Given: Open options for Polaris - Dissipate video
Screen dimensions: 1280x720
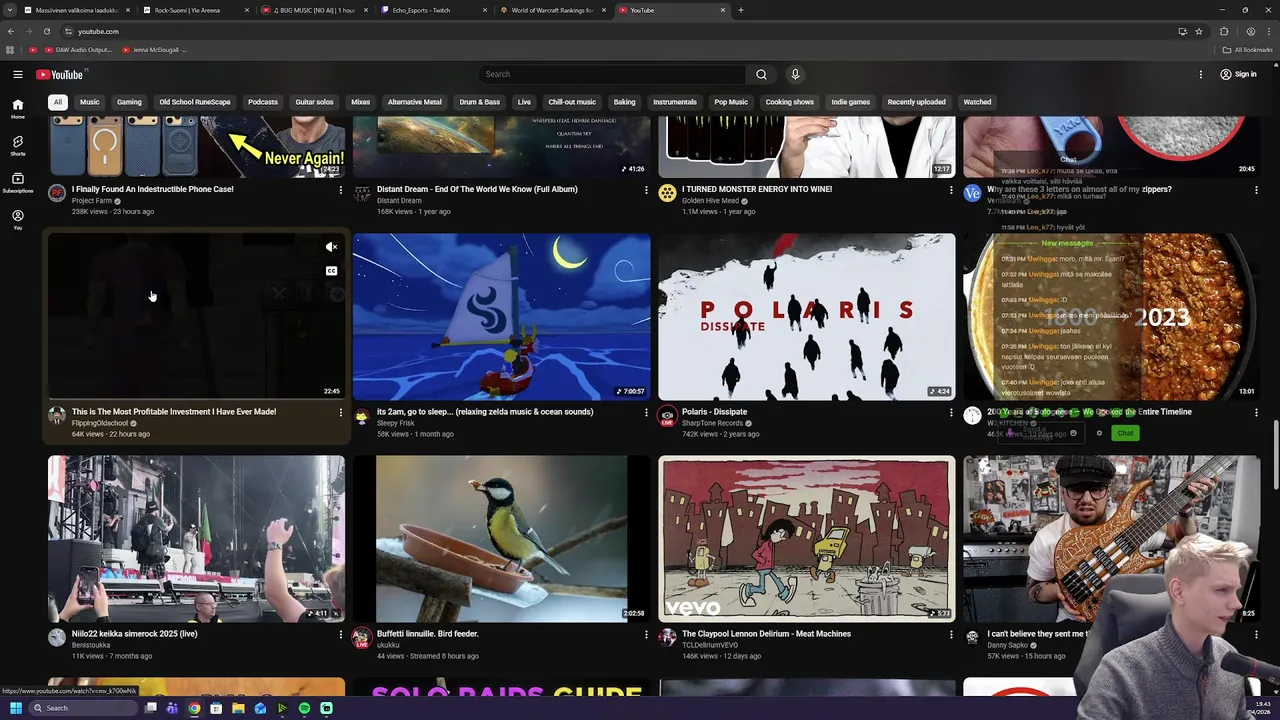Looking at the screenshot, I should (x=951, y=412).
